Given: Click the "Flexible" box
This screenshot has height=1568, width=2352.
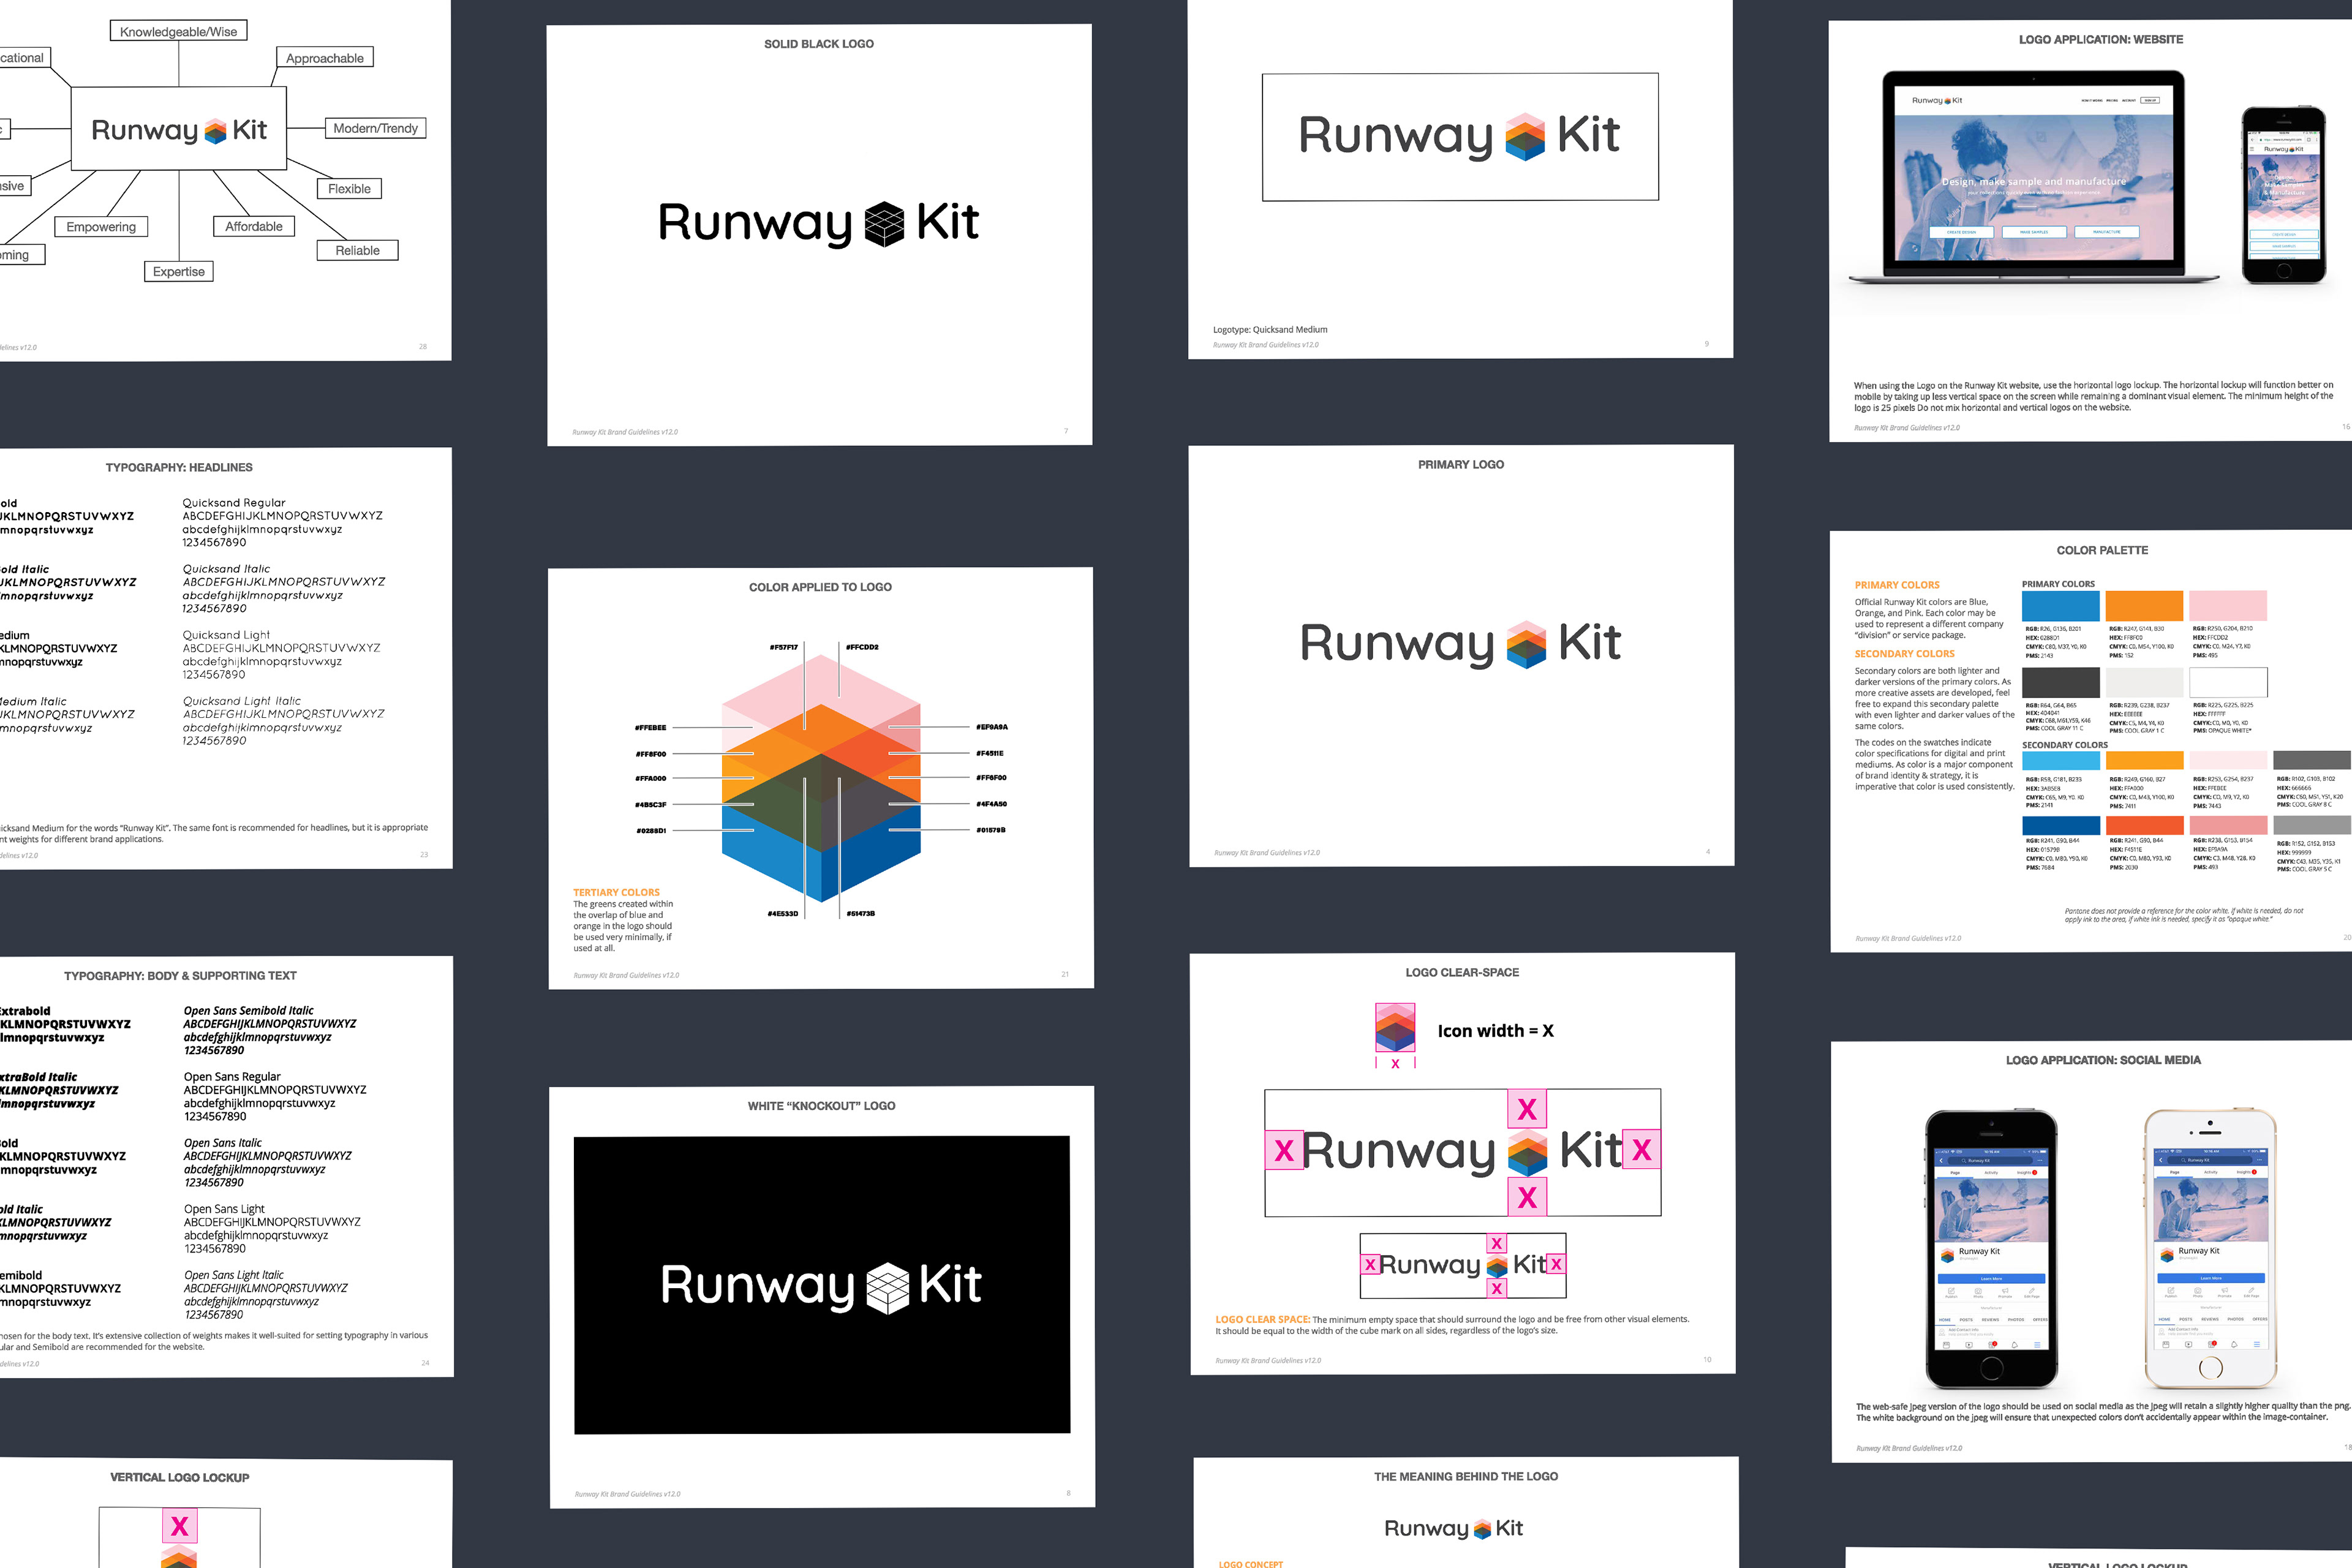Looking at the screenshot, I should (349, 188).
